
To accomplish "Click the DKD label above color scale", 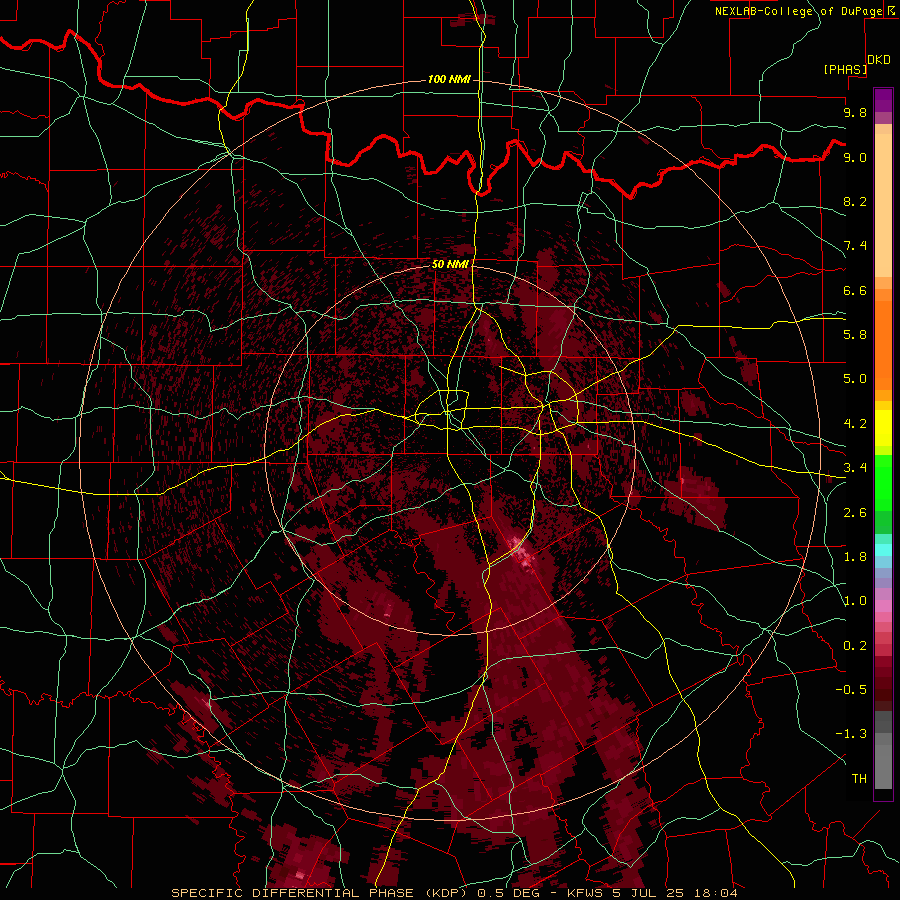I will (x=879, y=60).
